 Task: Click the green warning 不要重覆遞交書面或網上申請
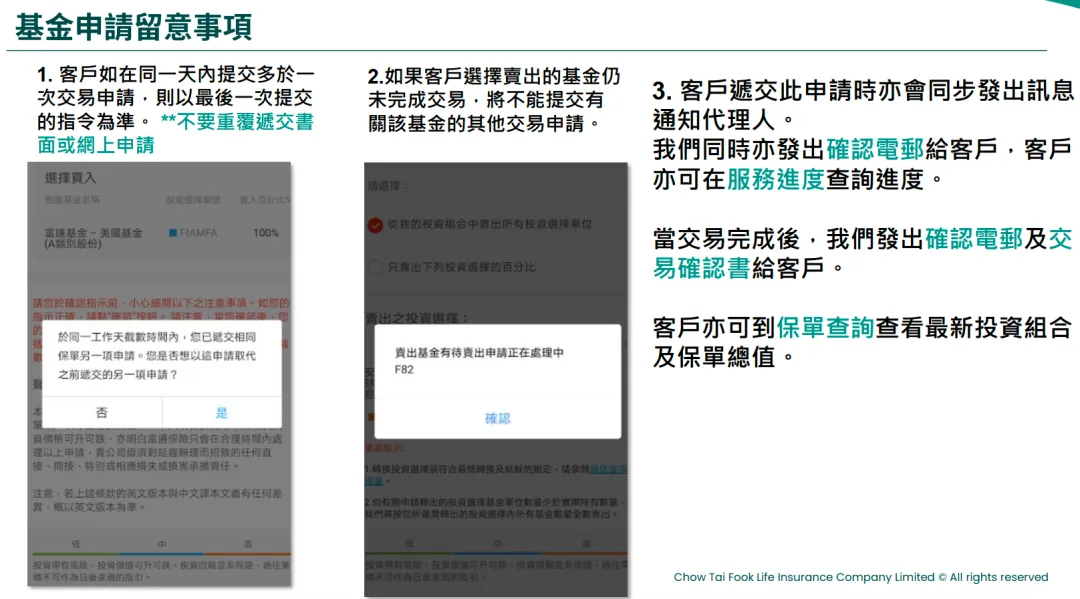click(x=176, y=134)
